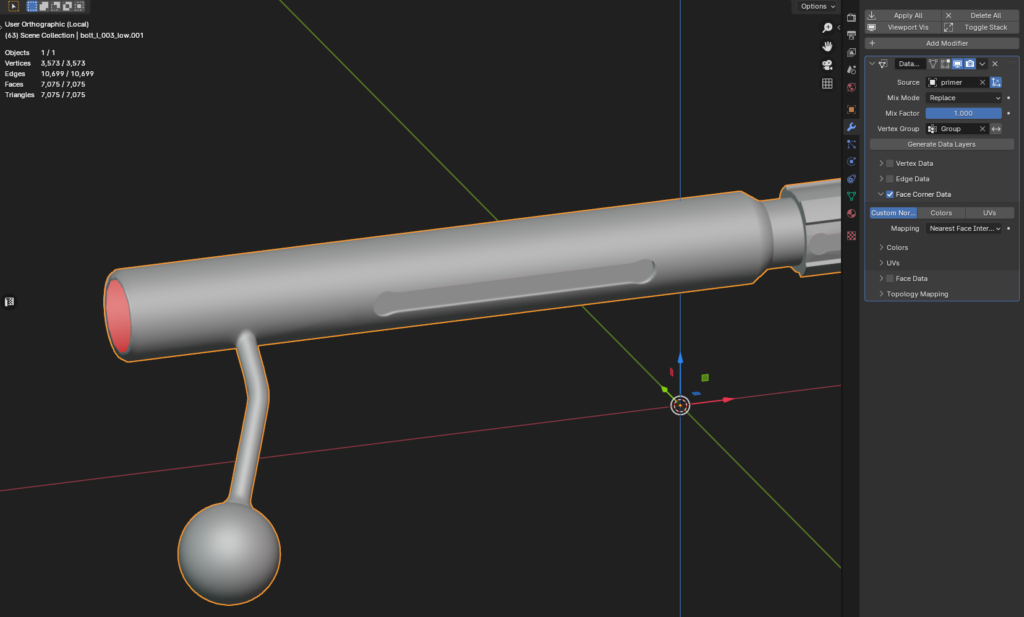Screen dimensions: 1024x617
Task: Open the View Layer properties tab
Action: (851, 52)
